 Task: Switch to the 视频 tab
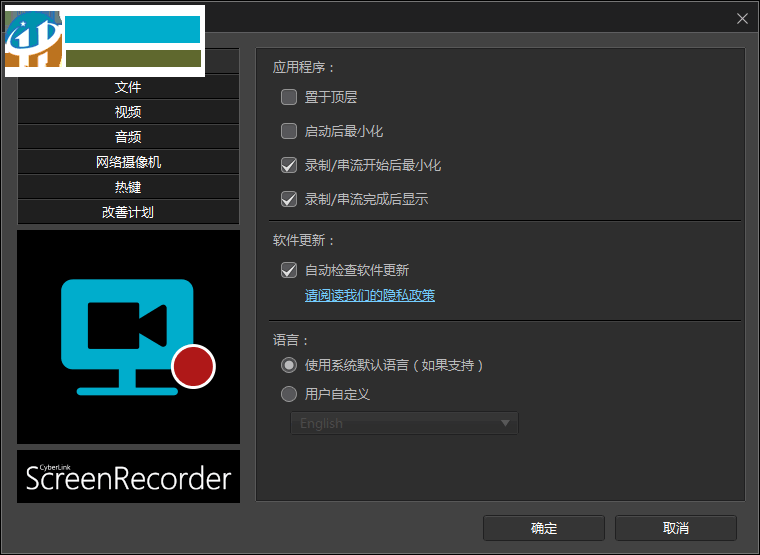coord(128,112)
